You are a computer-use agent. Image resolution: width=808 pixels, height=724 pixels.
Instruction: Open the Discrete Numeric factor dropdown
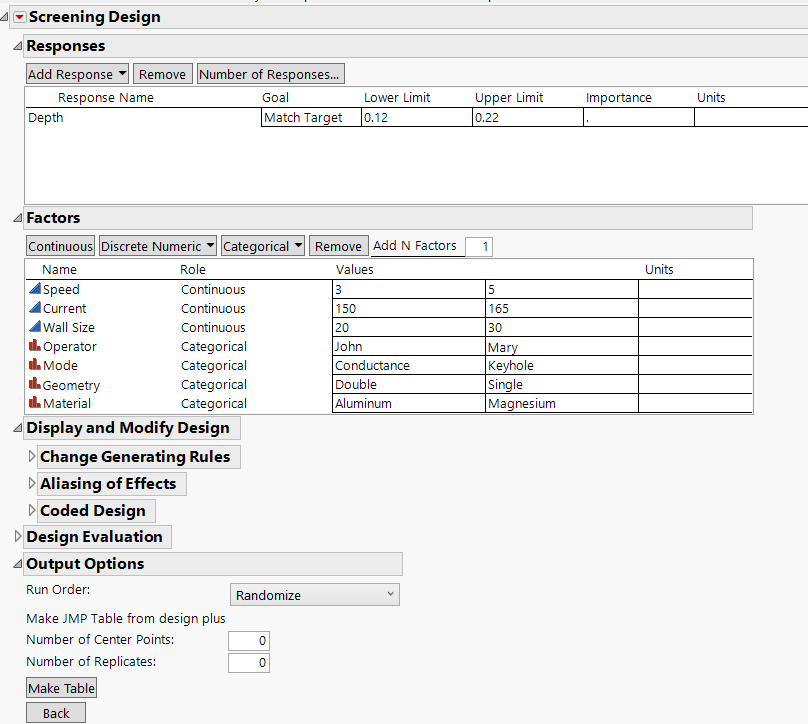[x=157, y=246]
